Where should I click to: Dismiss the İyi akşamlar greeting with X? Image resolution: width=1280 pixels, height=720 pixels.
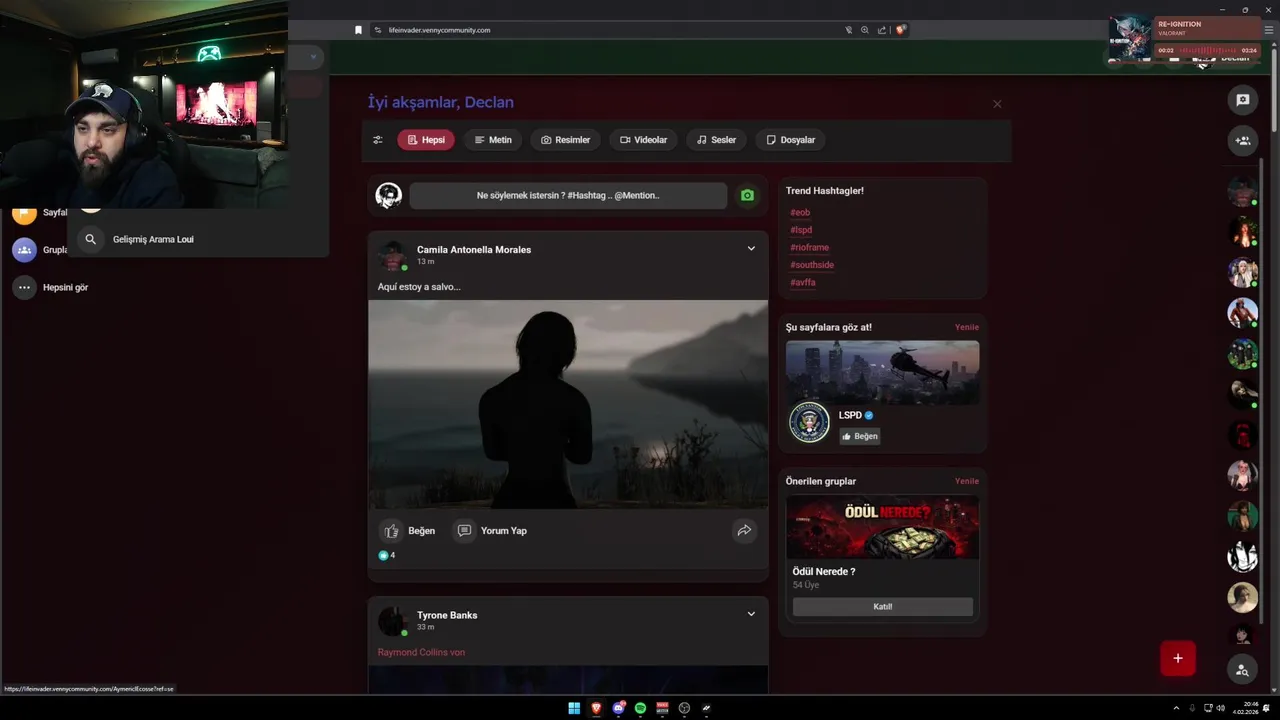pyautogui.click(x=997, y=104)
